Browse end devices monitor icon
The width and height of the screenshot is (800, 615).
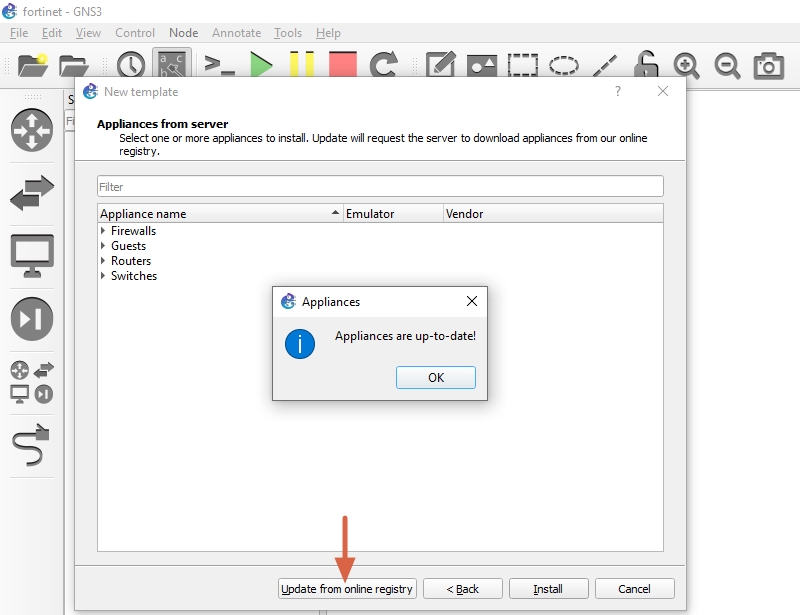[32, 256]
